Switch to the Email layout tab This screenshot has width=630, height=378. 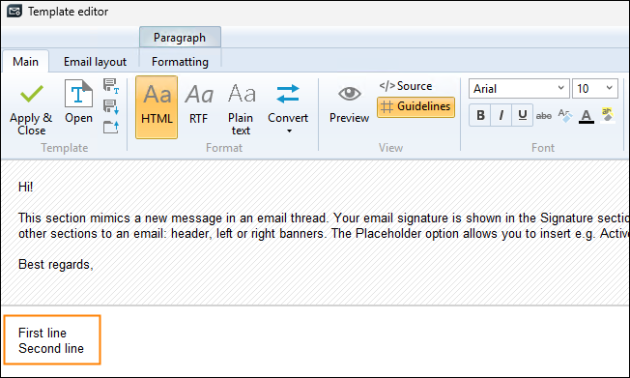(95, 61)
